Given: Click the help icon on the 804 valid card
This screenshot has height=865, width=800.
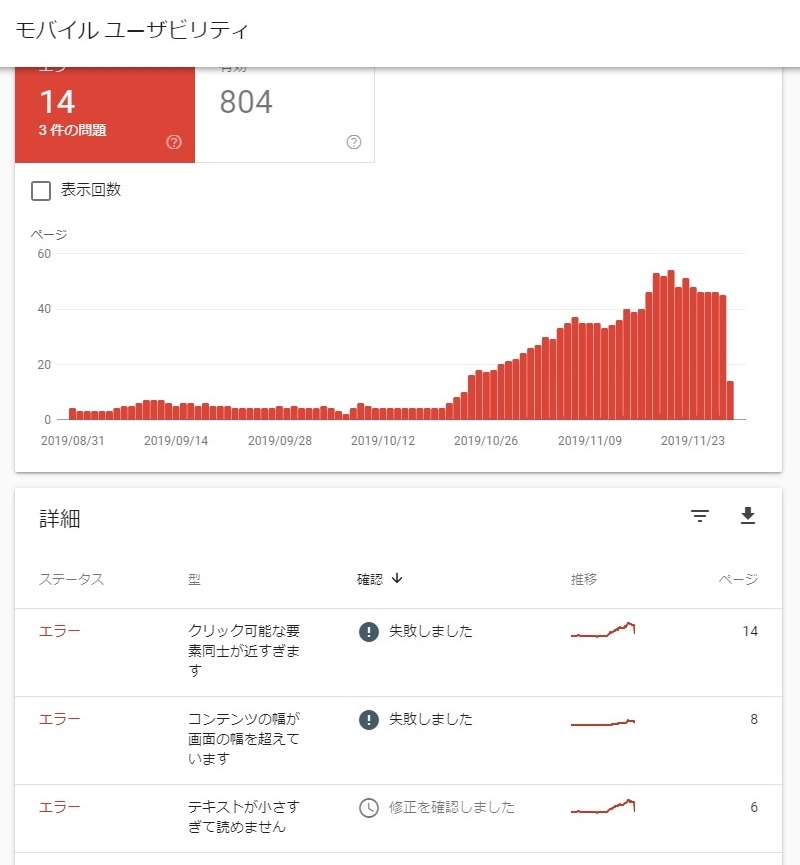Looking at the screenshot, I should [354, 142].
